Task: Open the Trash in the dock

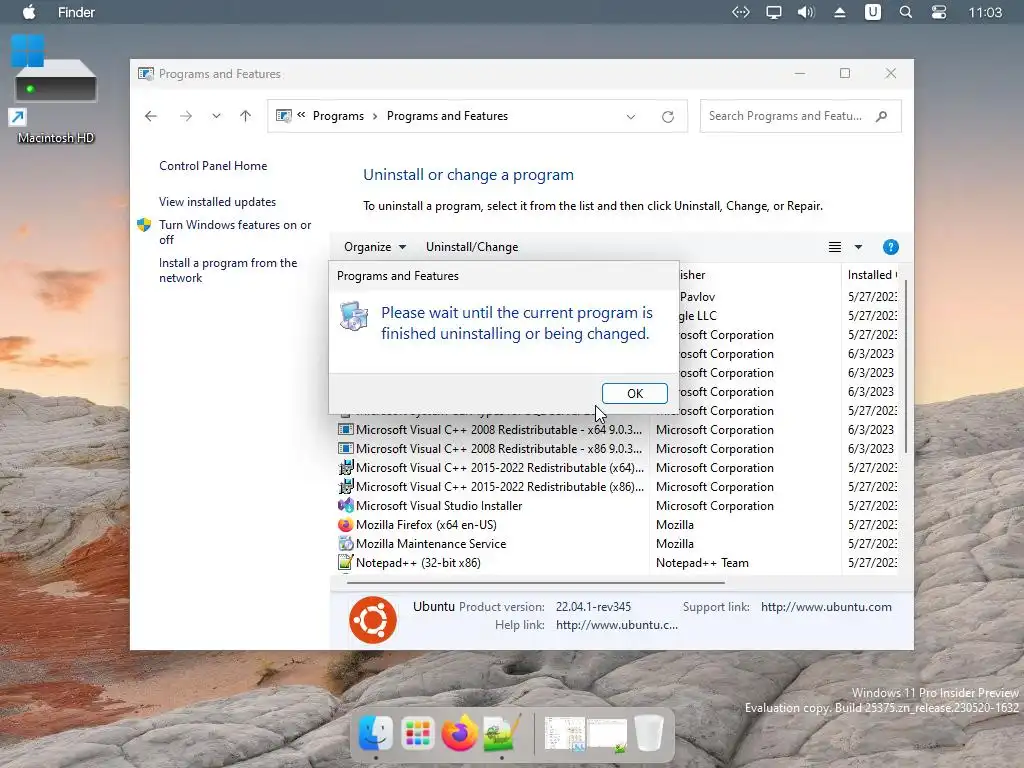Action: point(648,733)
